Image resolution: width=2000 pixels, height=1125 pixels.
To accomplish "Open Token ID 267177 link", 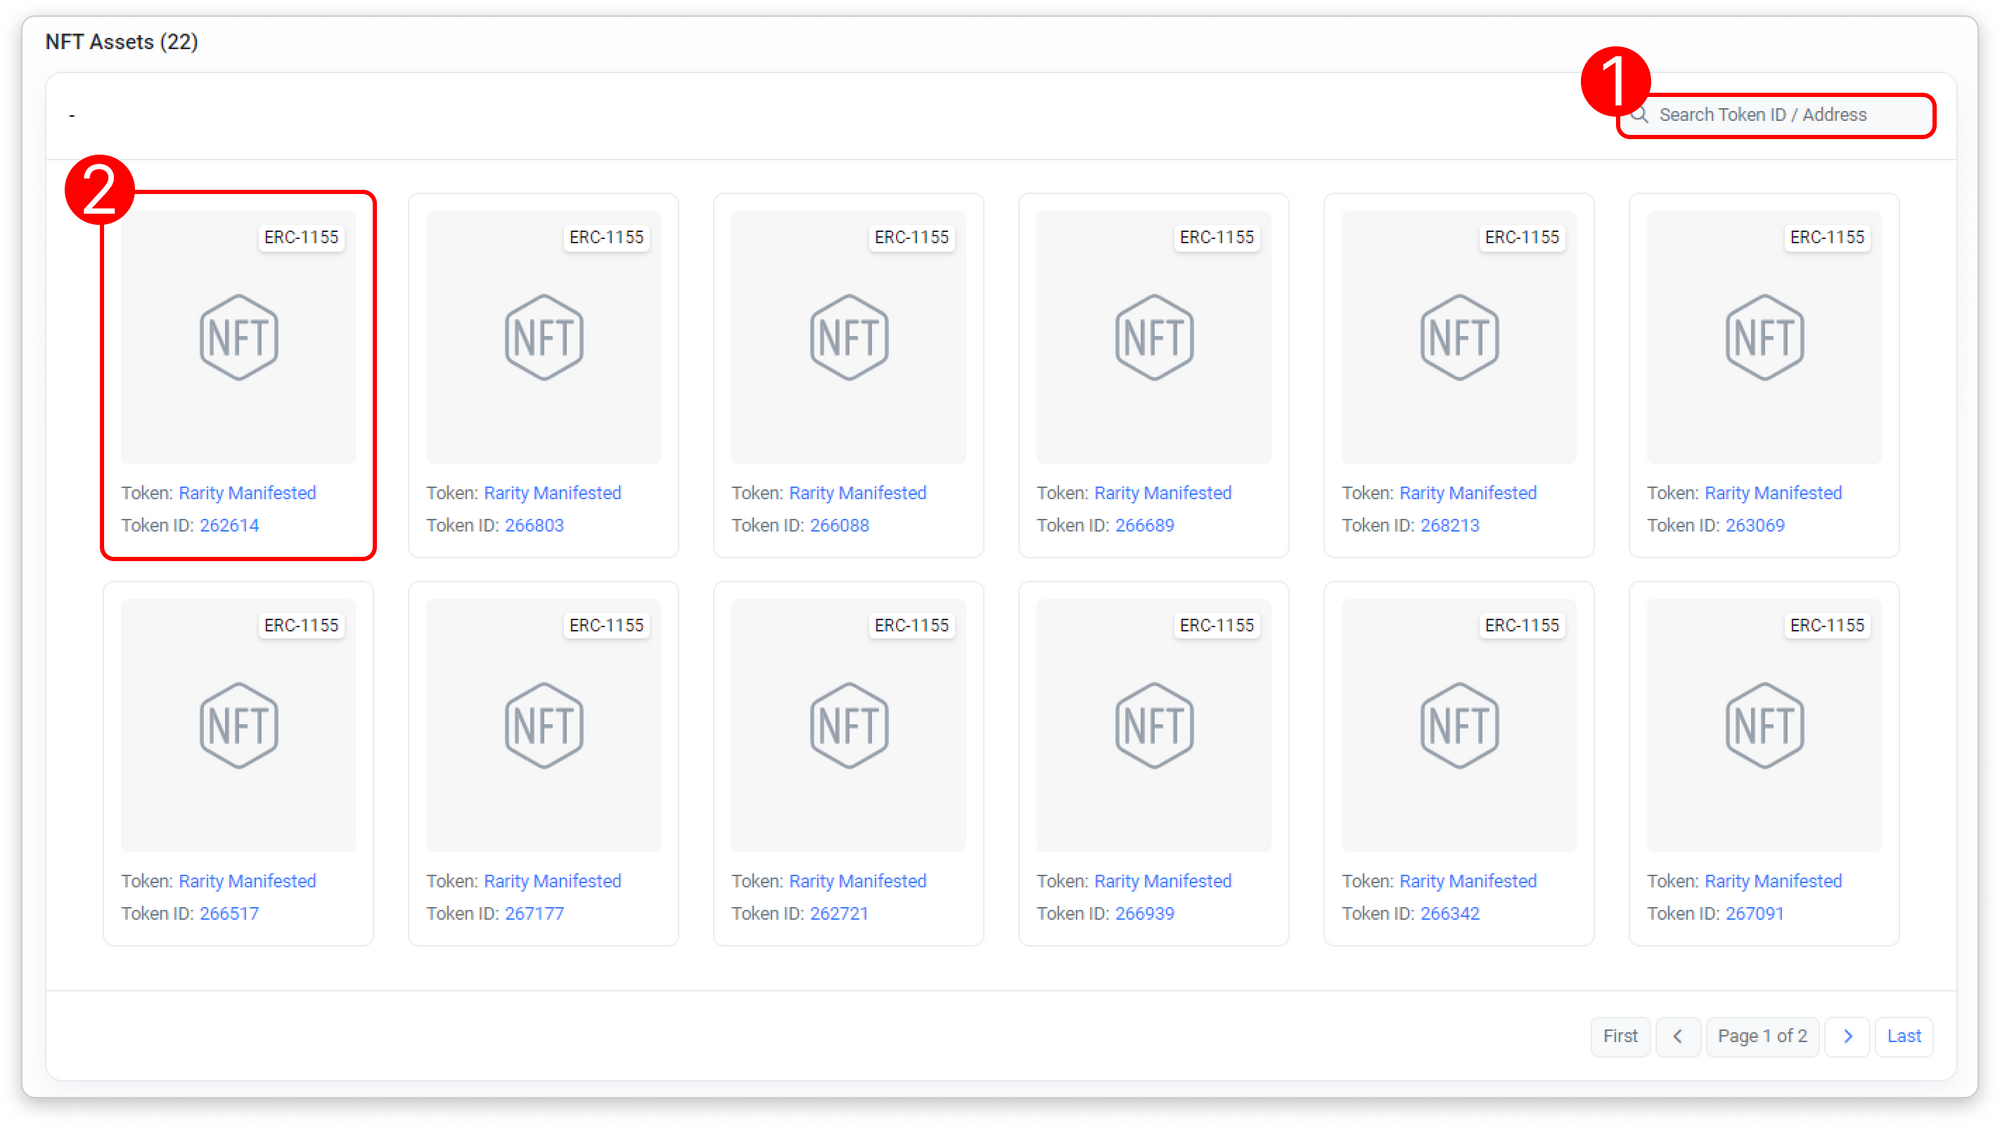I will [x=534, y=913].
